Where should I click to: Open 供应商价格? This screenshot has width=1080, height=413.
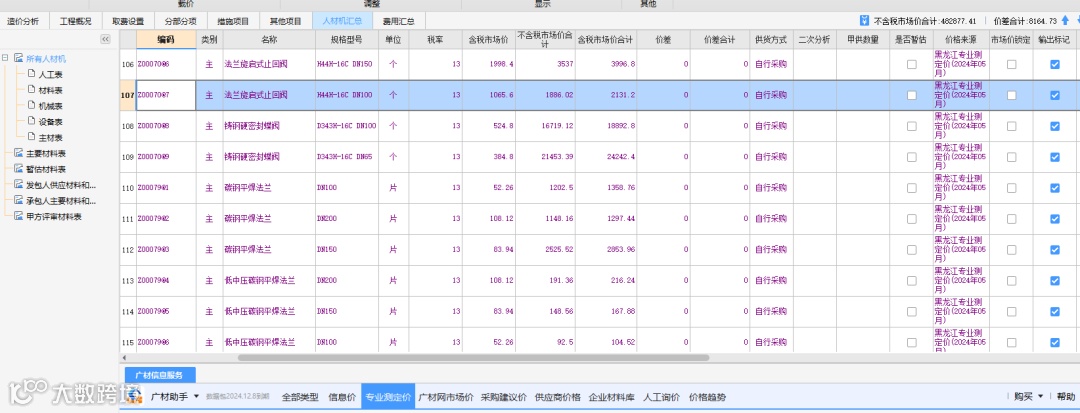[557, 397]
